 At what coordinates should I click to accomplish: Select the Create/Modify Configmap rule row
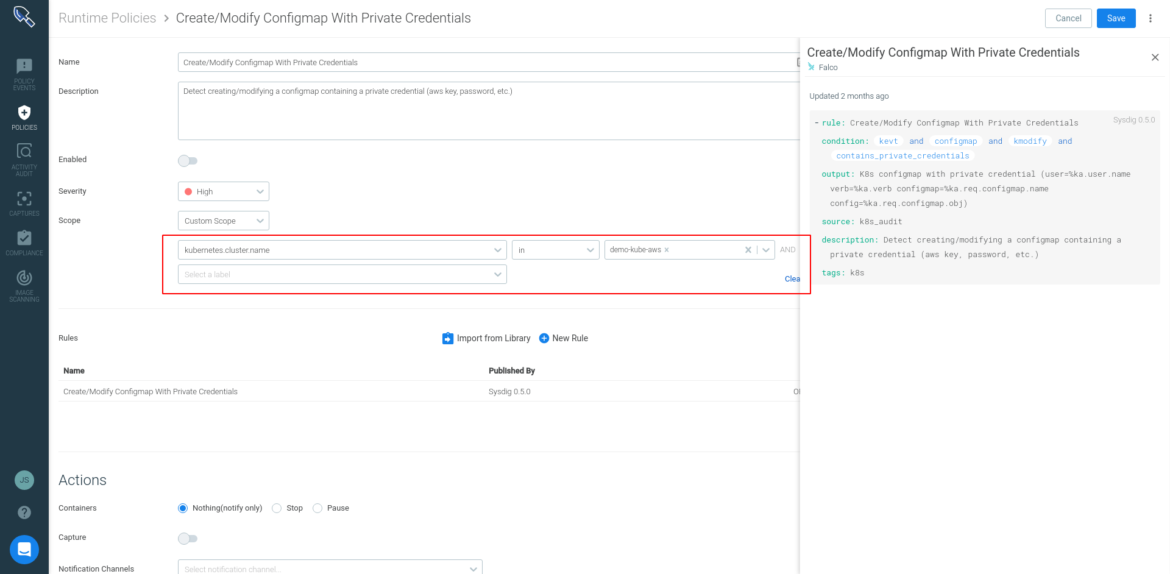pyautogui.click(x=429, y=391)
